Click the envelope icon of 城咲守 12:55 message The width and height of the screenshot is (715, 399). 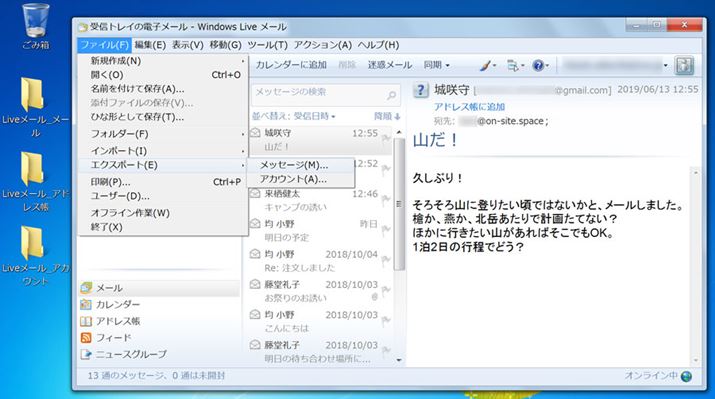tap(255, 133)
